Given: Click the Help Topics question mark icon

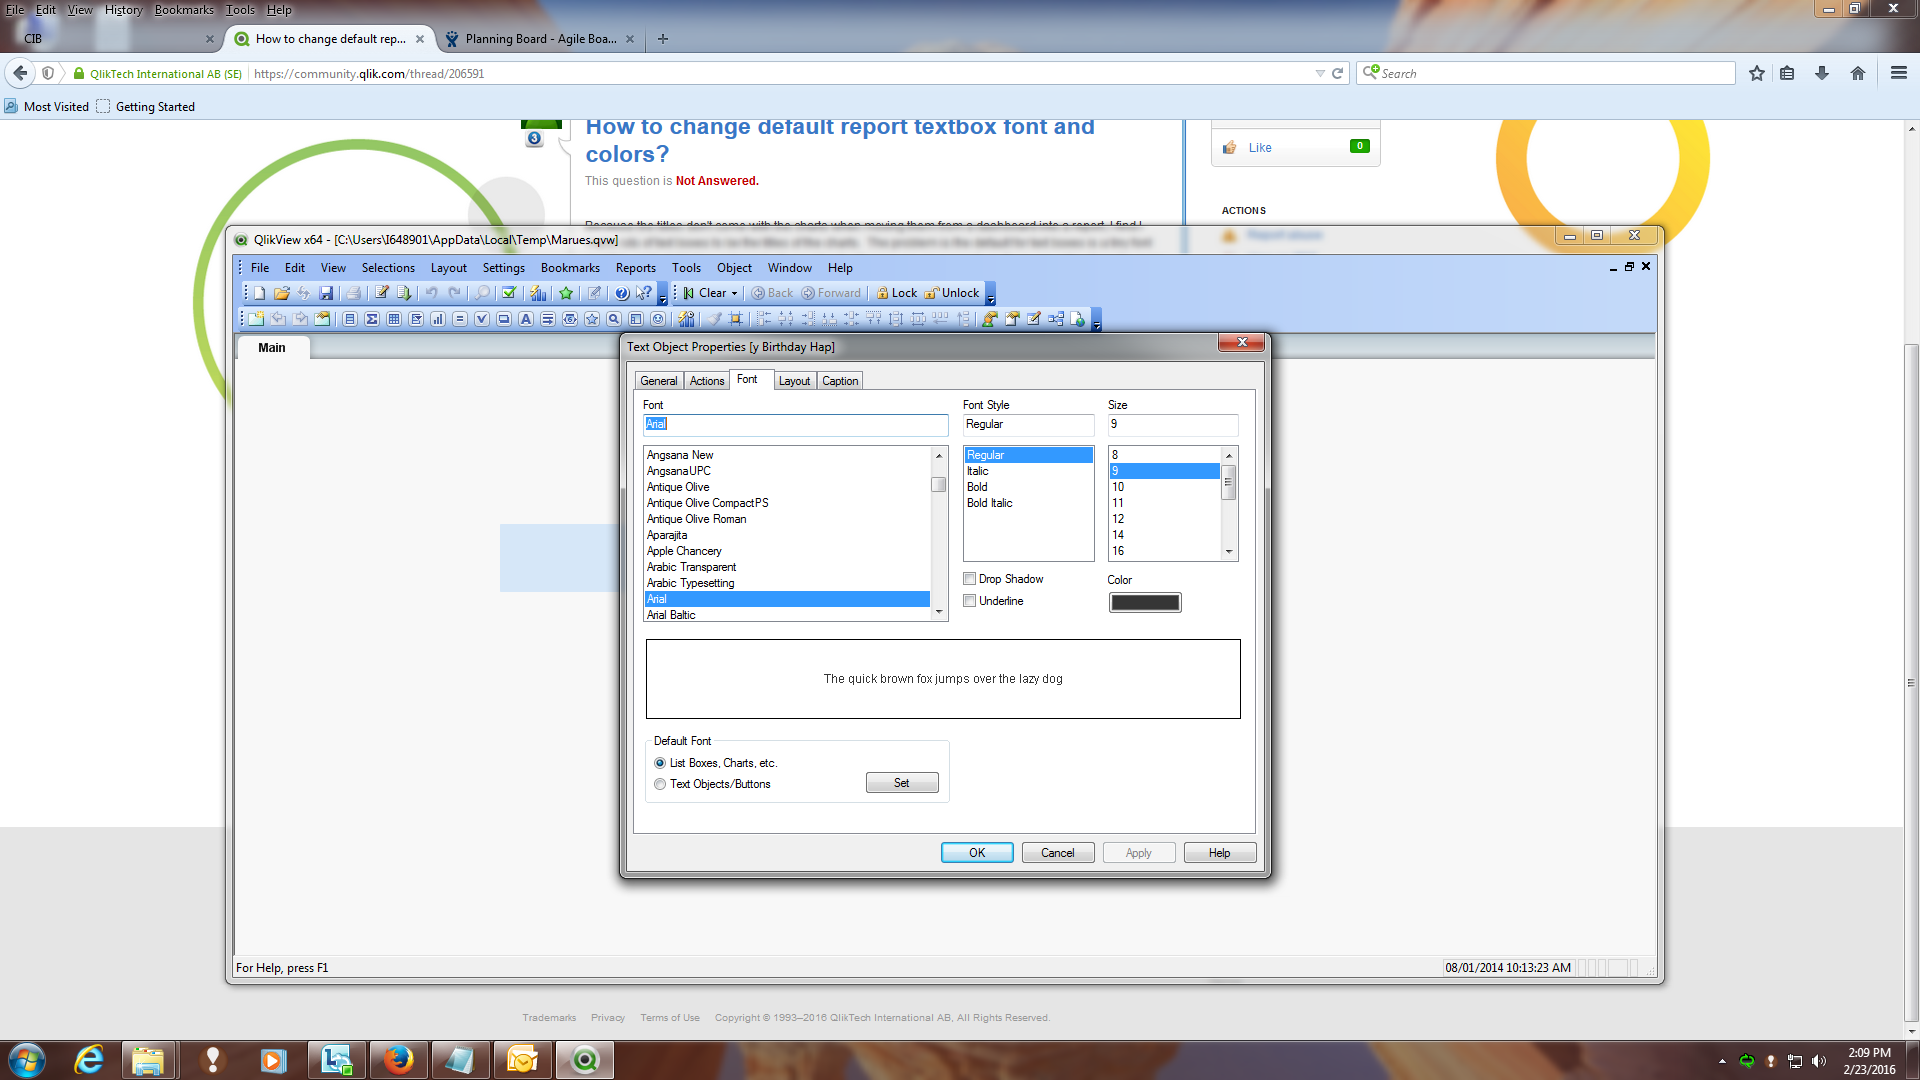Looking at the screenshot, I should (622, 293).
